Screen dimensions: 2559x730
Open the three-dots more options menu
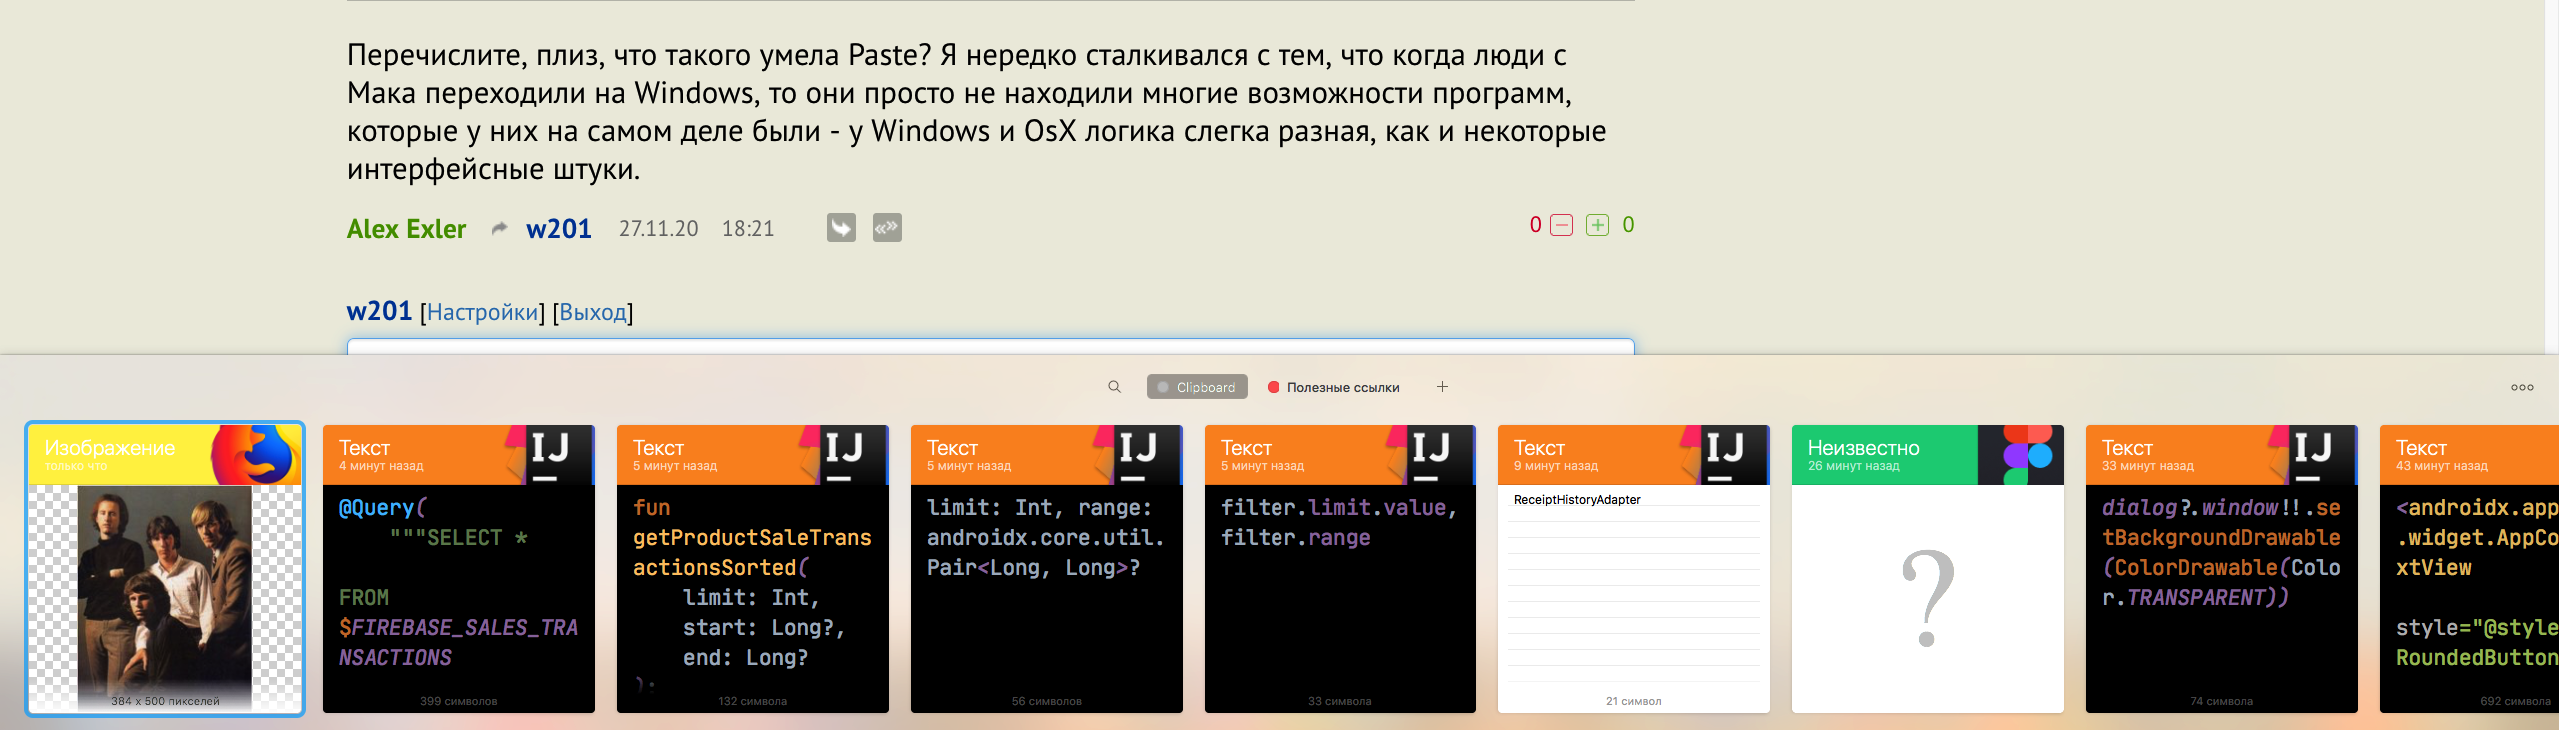pos(2521,387)
